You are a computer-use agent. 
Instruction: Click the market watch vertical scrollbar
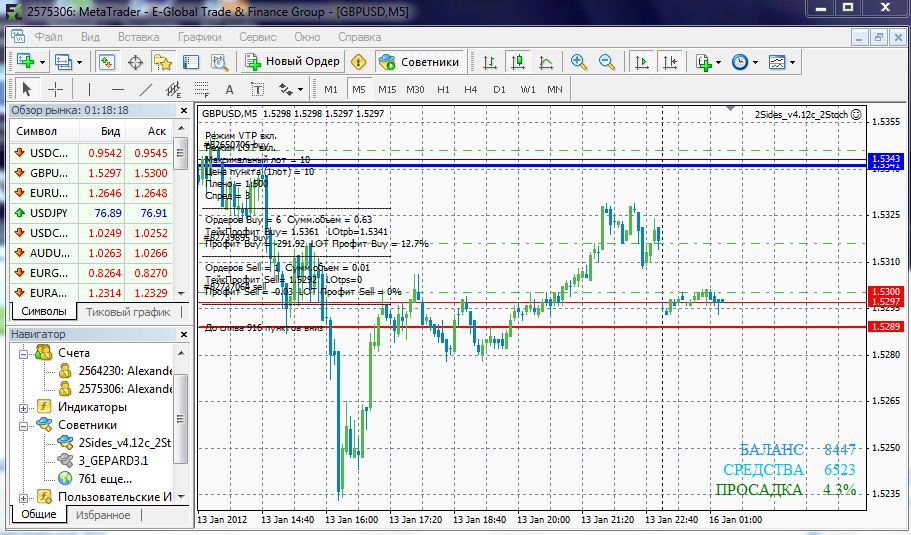[x=181, y=220]
